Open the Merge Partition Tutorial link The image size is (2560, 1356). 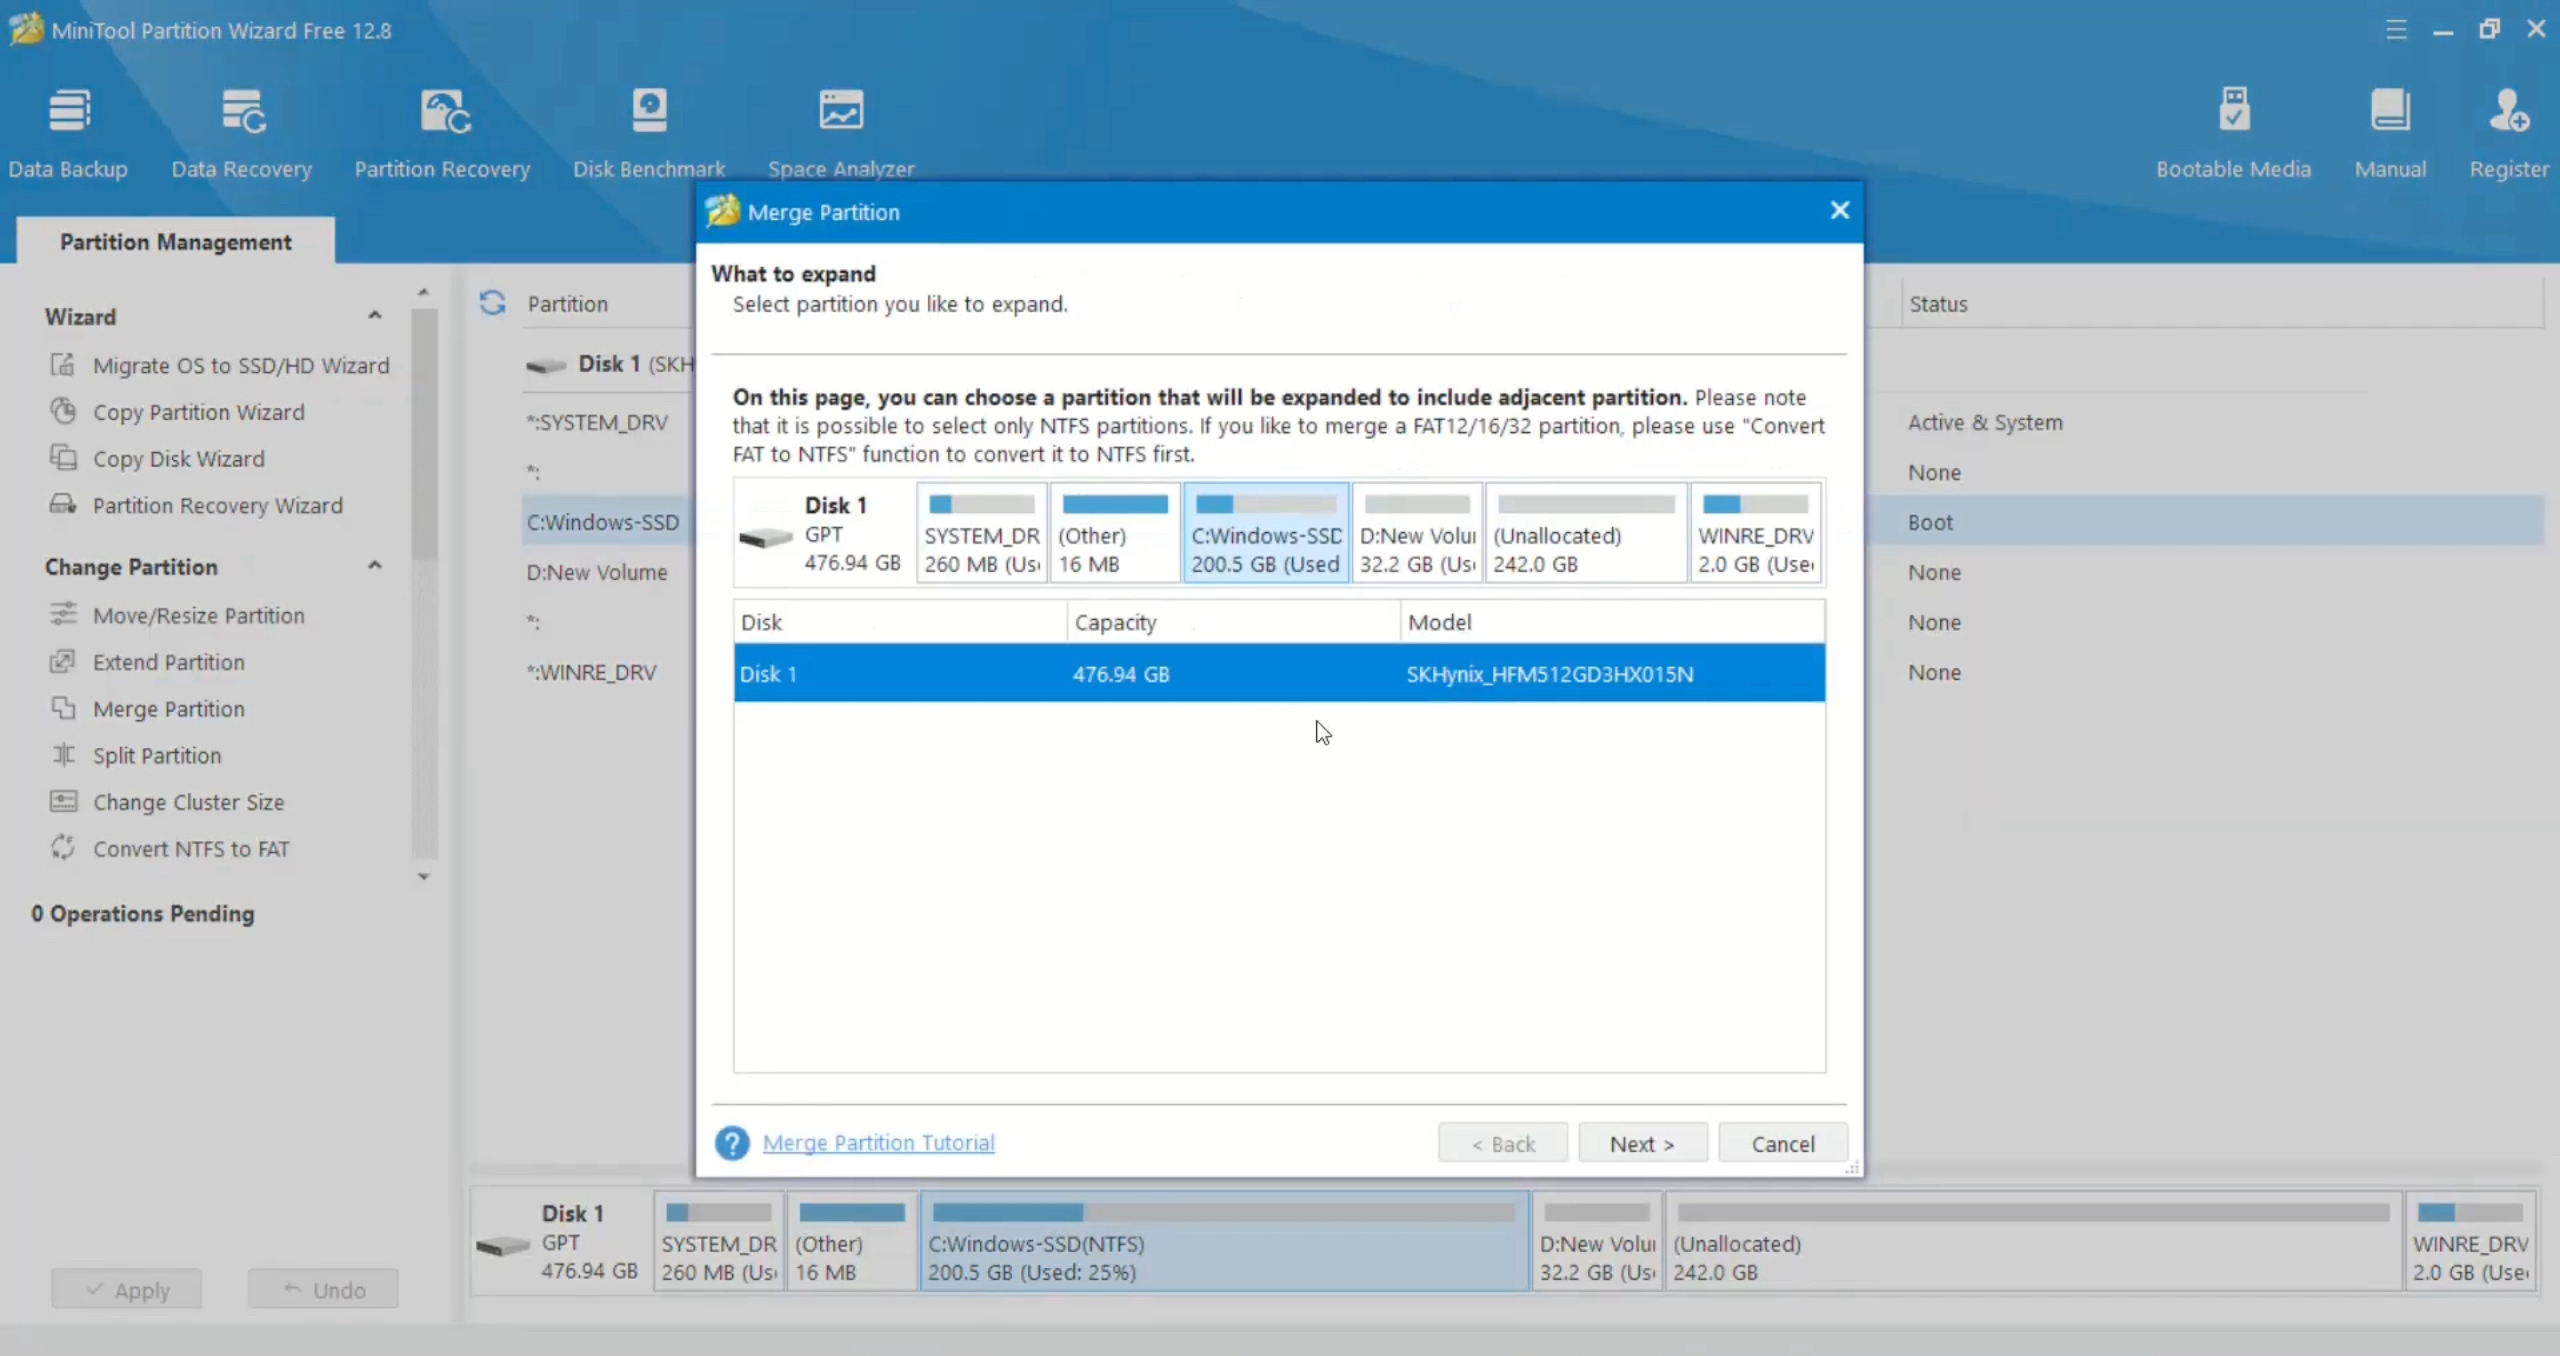point(878,1143)
